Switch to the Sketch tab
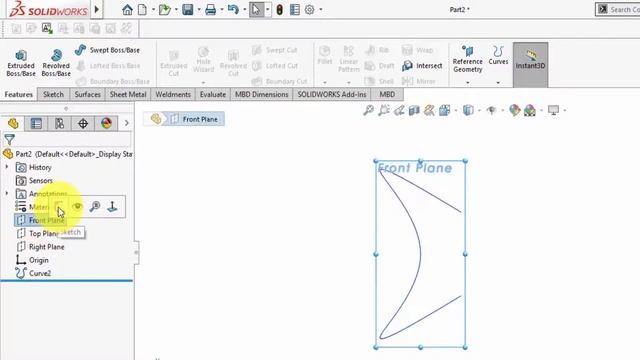The image size is (640, 360). 53,95
